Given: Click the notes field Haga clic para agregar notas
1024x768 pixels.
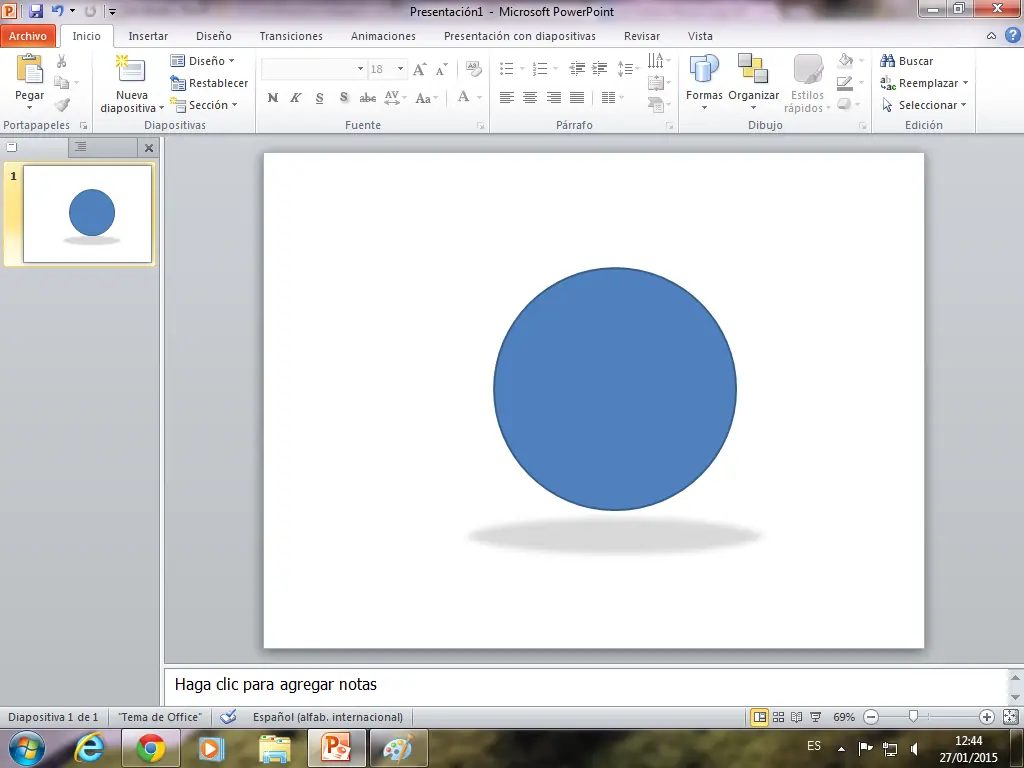Looking at the screenshot, I should click(x=588, y=685).
